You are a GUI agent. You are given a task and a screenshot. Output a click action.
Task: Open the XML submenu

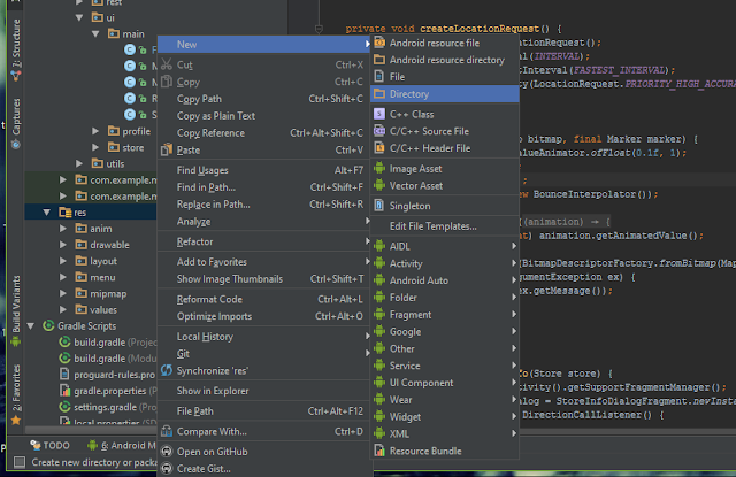[x=445, y=433]
